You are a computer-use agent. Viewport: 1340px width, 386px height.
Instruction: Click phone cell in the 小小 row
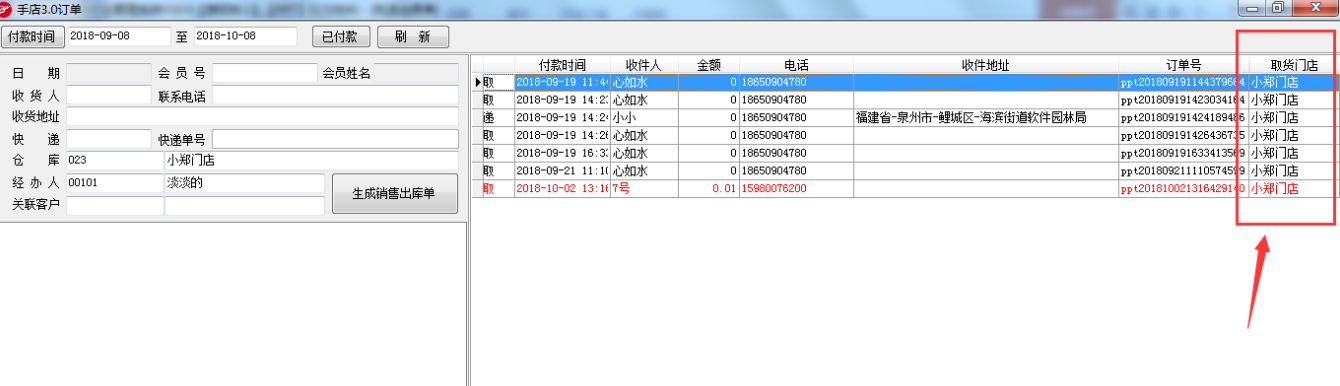coord(796,118)
